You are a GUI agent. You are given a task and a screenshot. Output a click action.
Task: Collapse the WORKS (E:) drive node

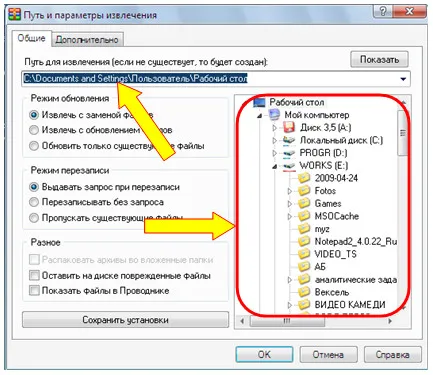coord(275,166)
